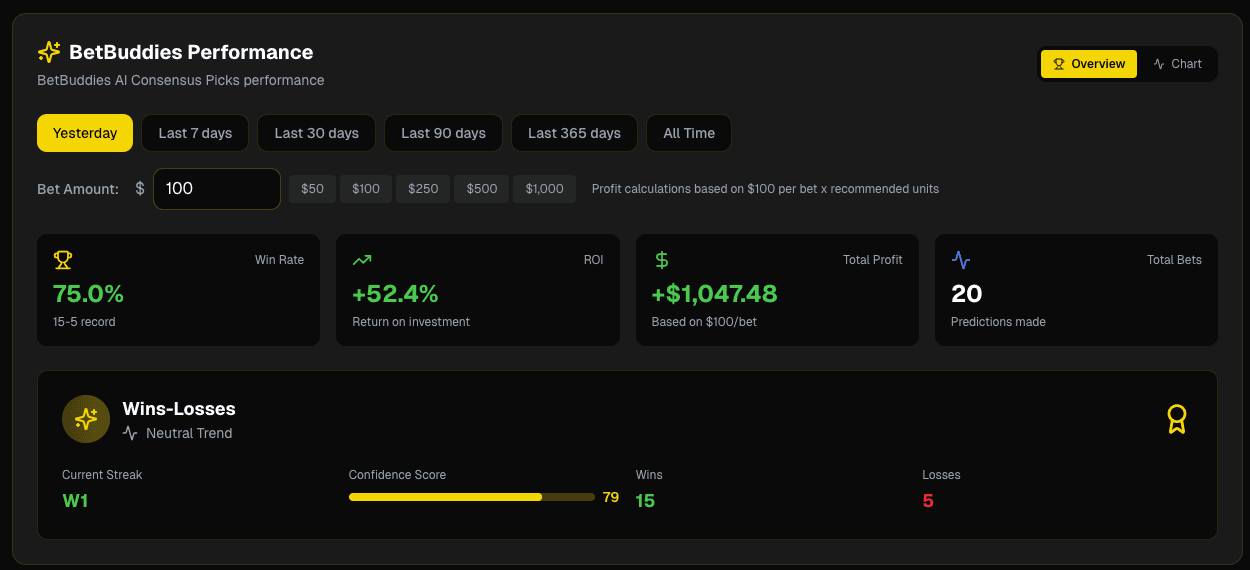This screenshot has width=1250, height=570.
Task: Click the 75.0% win rate value
Action: coord(88,294)
